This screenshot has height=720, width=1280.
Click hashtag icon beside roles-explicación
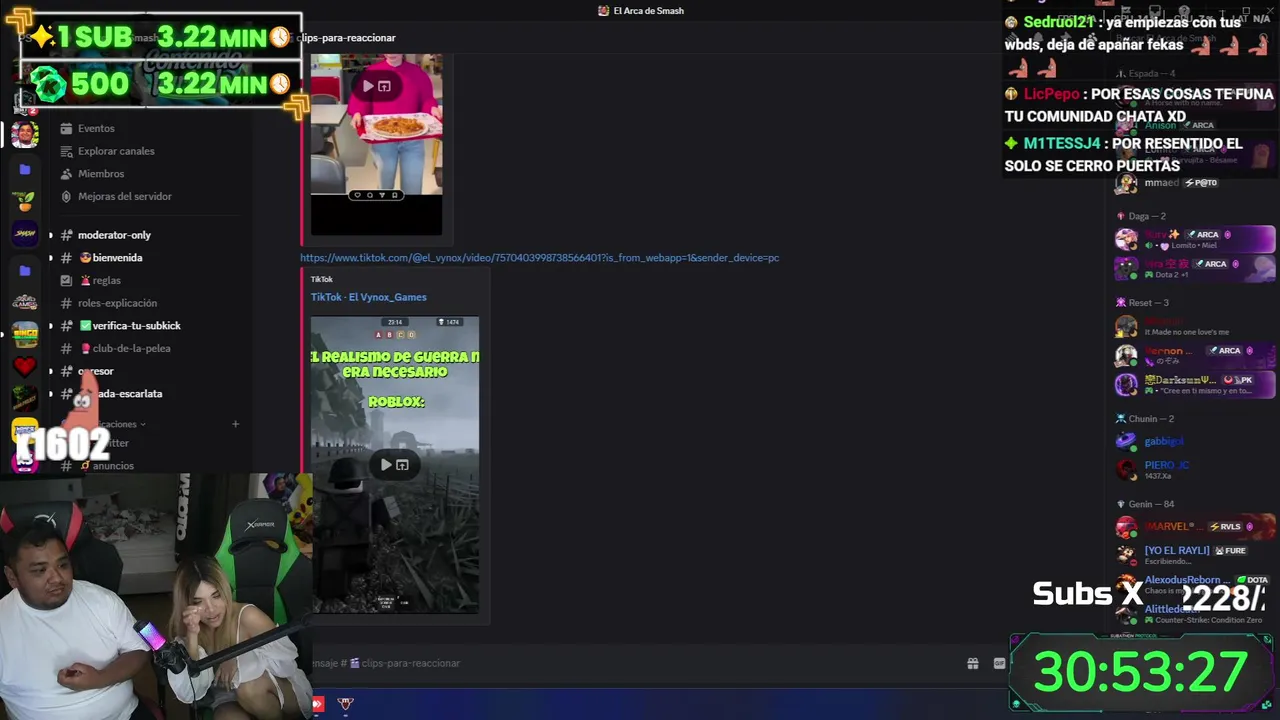[66, 303]
